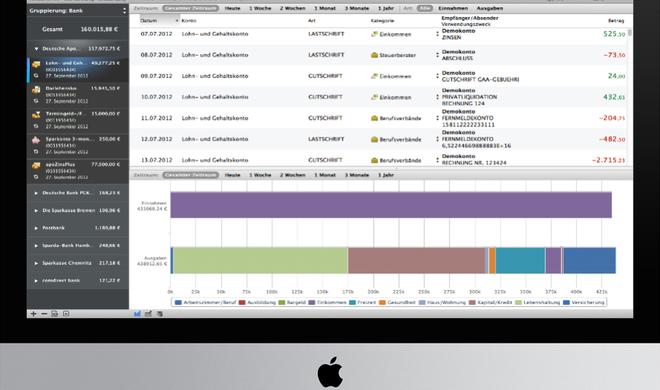The image size is (660, 390).
Task: Click the sync icon under Sparkonto account
Action: coord(36,151)
